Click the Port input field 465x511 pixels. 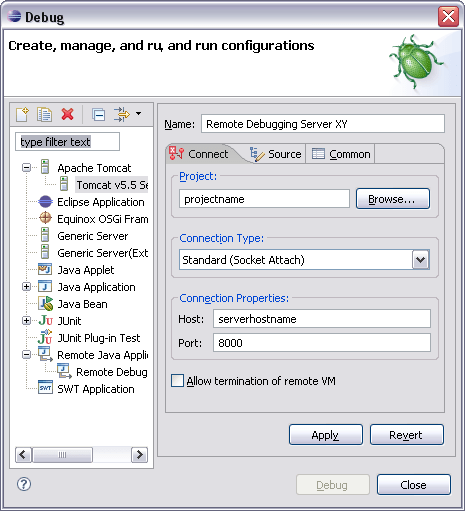click(x=322, y=342)
